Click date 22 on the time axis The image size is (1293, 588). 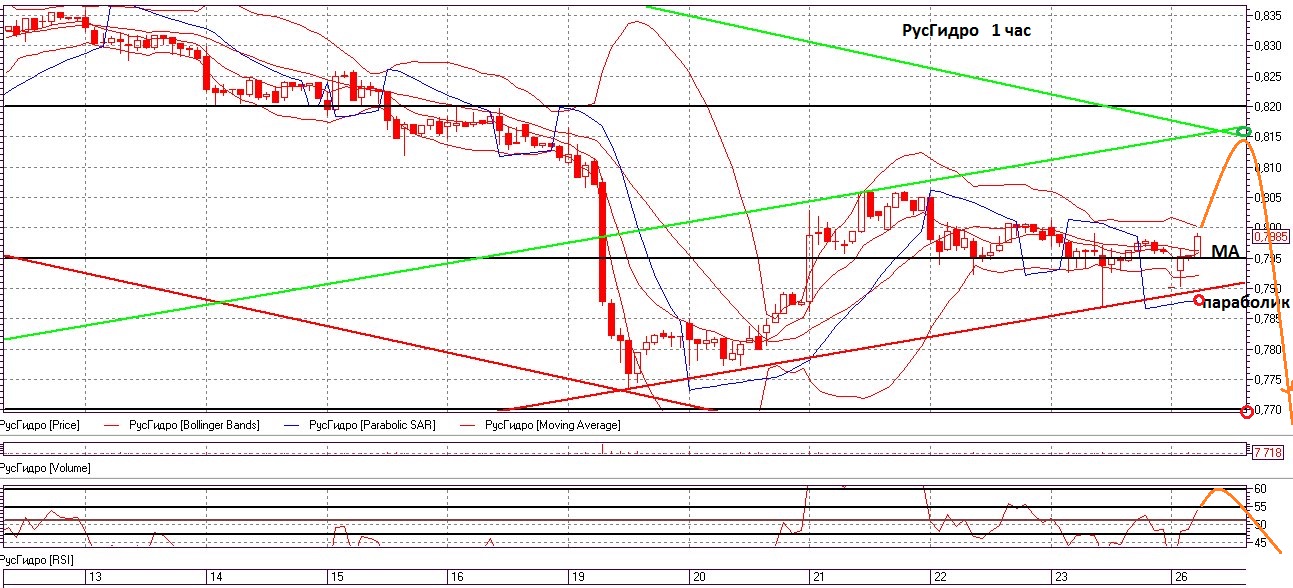tap(940, 577)
